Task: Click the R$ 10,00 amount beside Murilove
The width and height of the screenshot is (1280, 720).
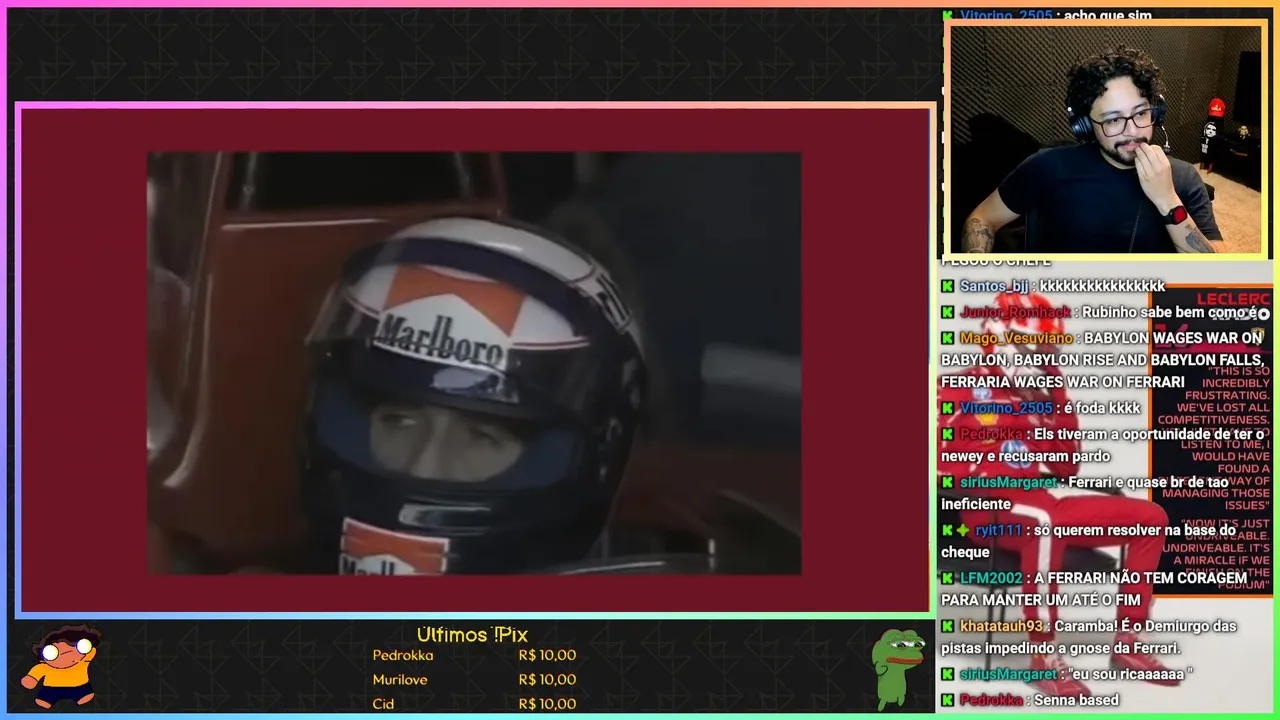Action: 547,680
